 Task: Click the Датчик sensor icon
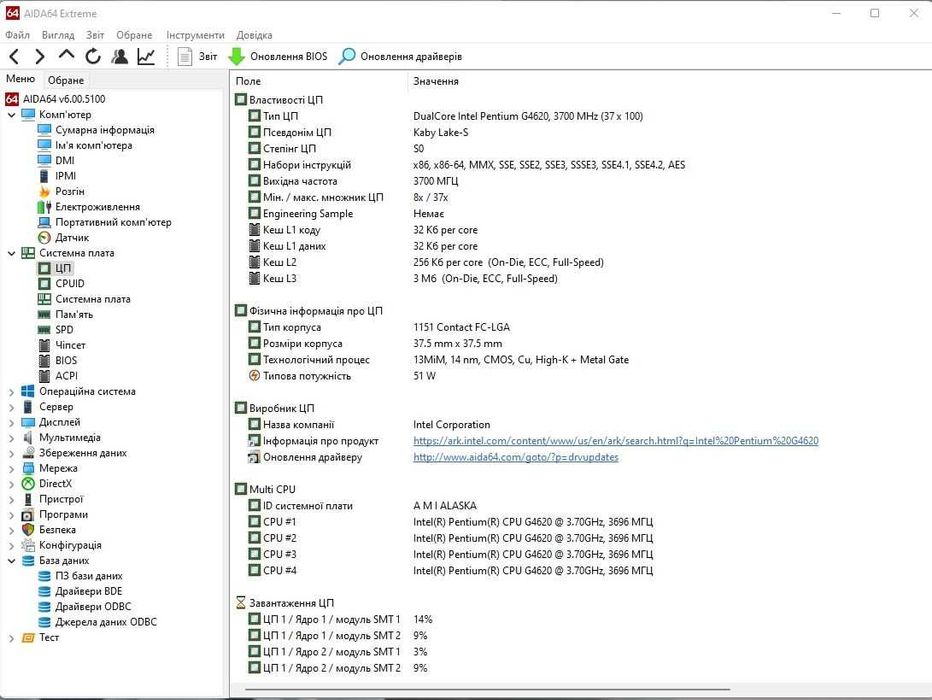[44, 238]
